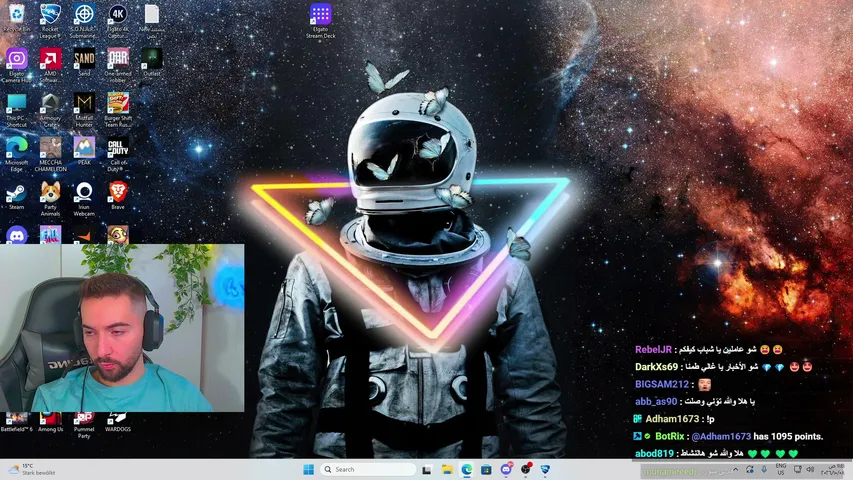This screenshot has width=853, height=480.
Task: Open Discord desktop shortcut
Action: (x=16, y=235)
